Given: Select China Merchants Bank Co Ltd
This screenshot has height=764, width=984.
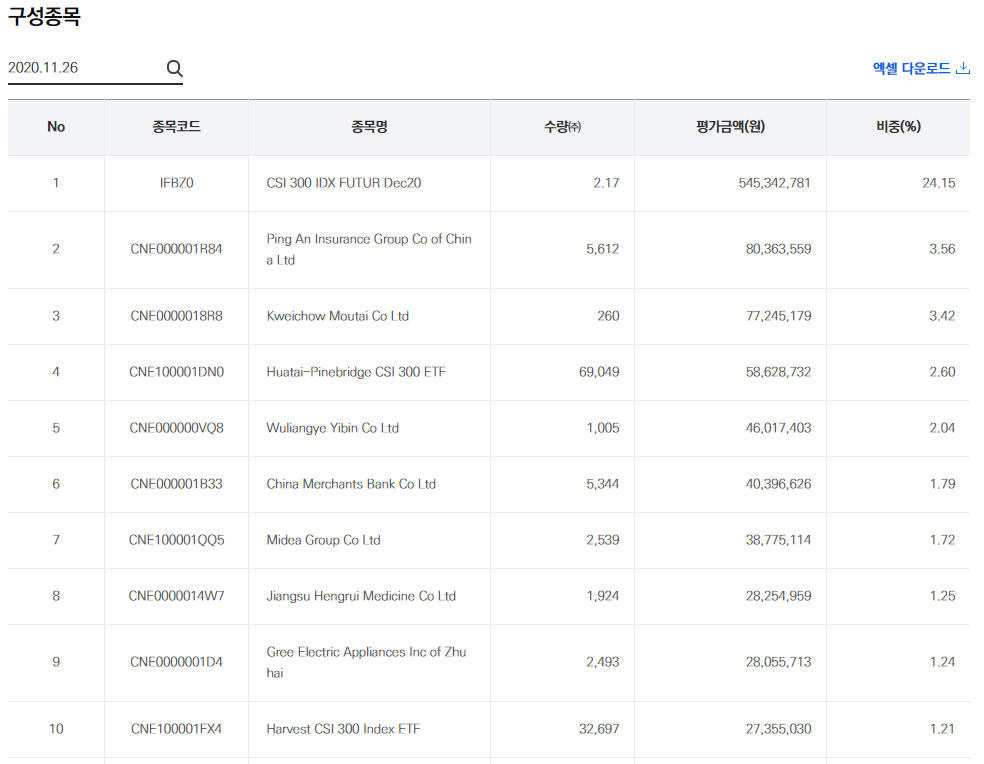Looking at the screenshot, I should coord(351,483).
